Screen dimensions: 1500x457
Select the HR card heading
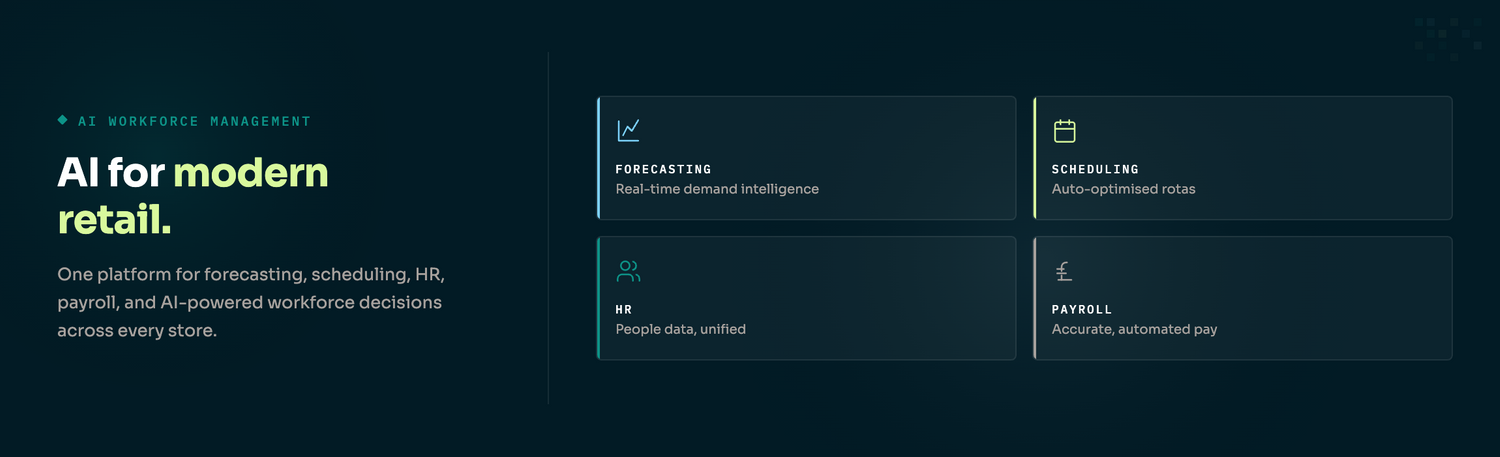[x=624, y=310]
